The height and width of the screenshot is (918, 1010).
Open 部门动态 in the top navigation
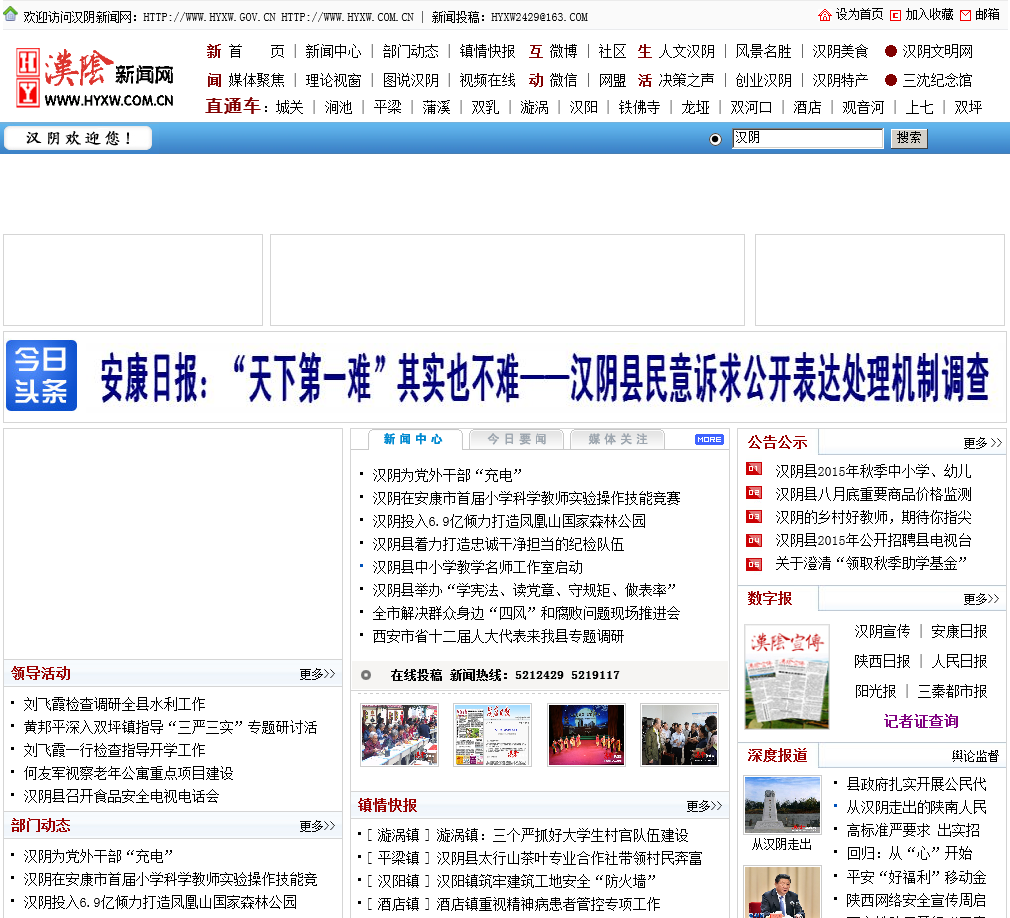pos(410,52)
